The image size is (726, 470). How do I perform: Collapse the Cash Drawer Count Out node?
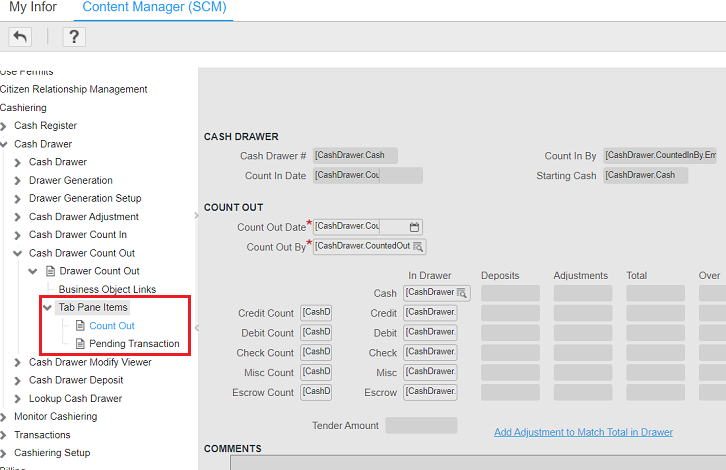coord(18,253)
